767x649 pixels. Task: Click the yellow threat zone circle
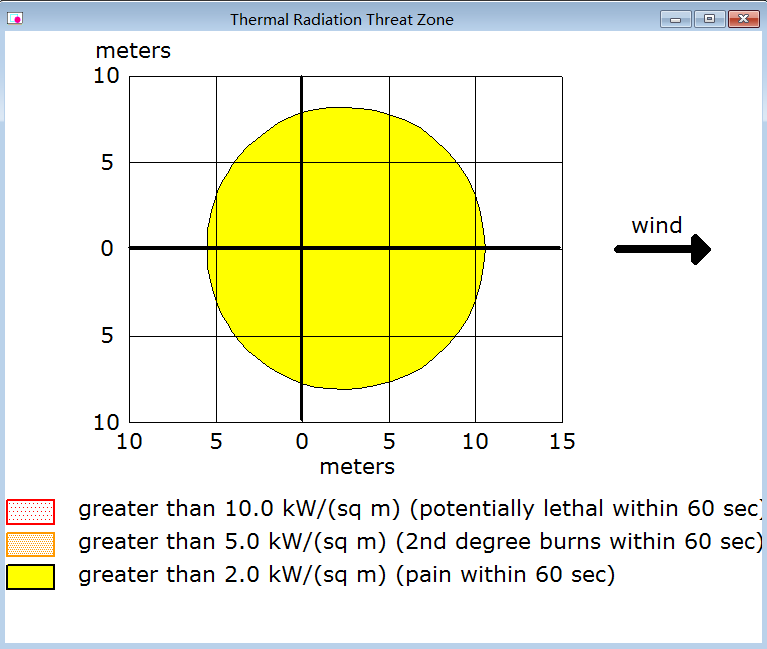346,248
